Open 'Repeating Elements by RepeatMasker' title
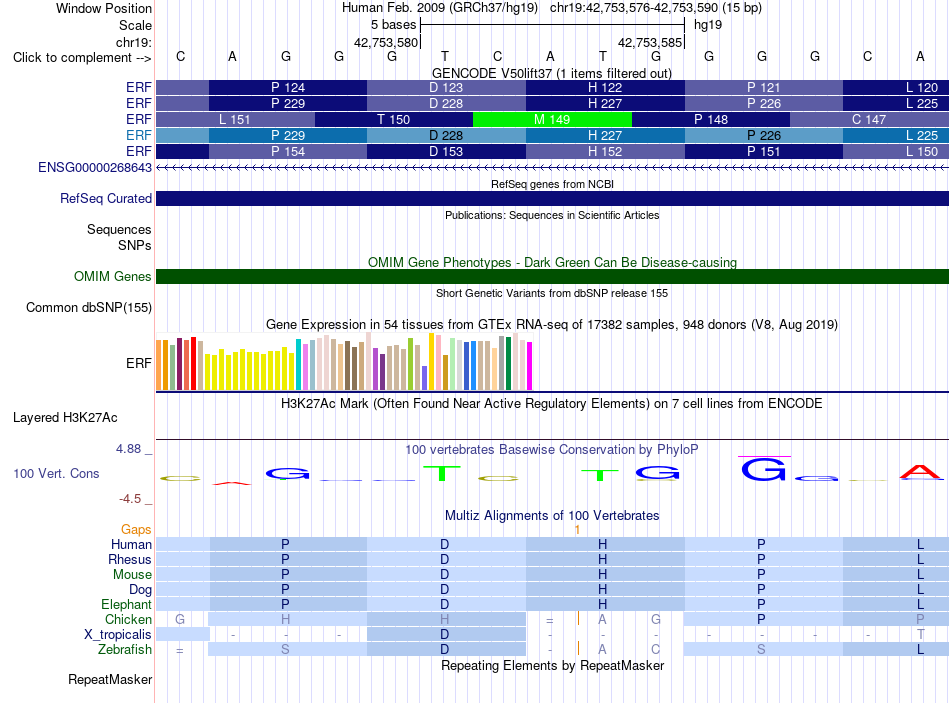The width and height of the screenshot is (950, 703). click(552, 665)
